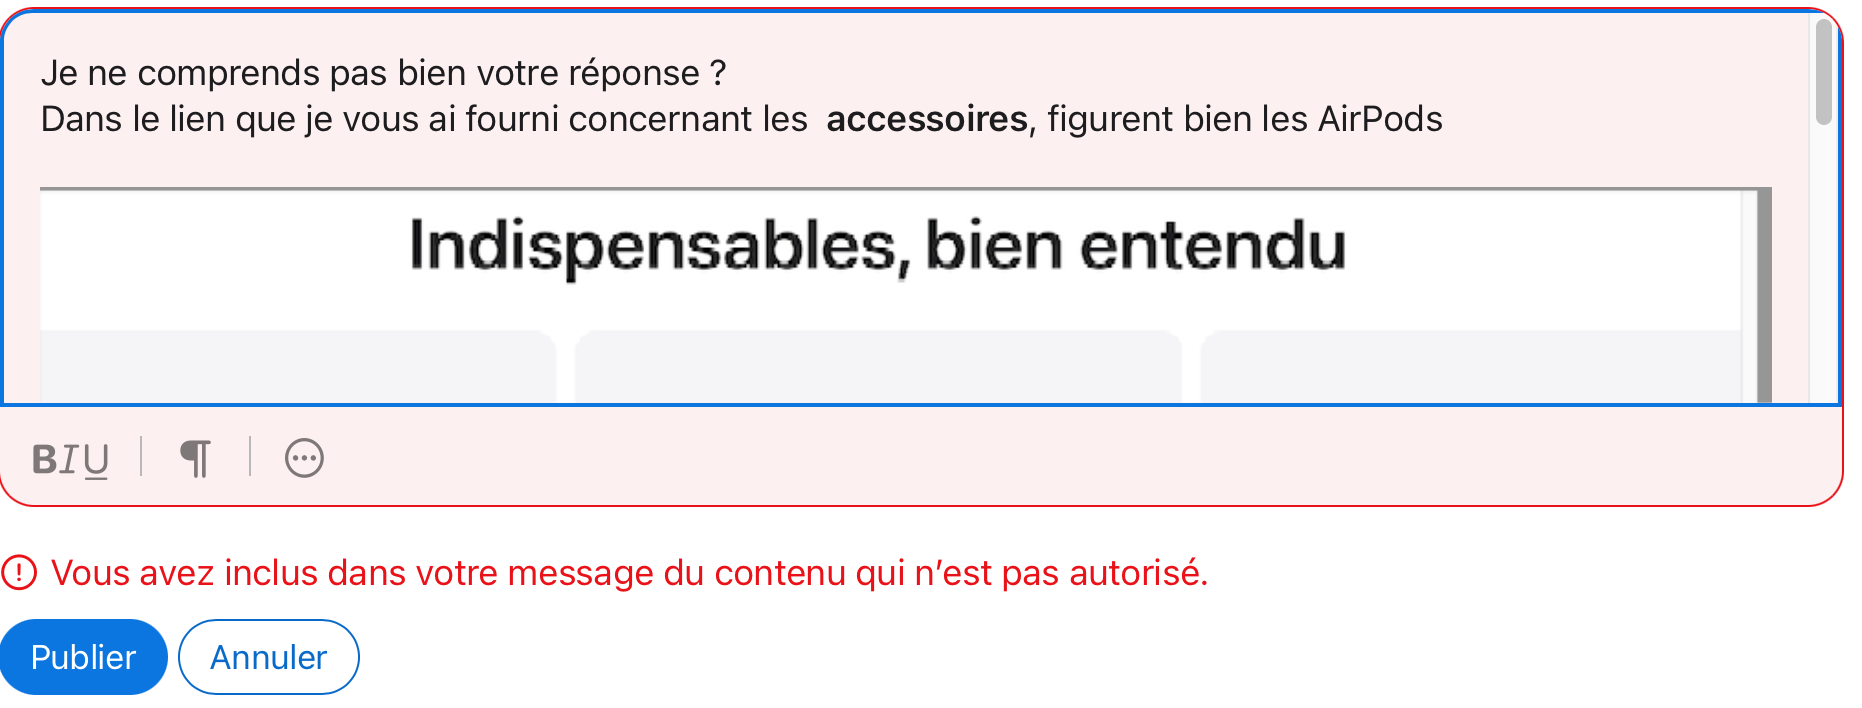Select the embedded screenshot's gray right edge bar
This screenshot has width=1862, height=708.
point(1765,296)
